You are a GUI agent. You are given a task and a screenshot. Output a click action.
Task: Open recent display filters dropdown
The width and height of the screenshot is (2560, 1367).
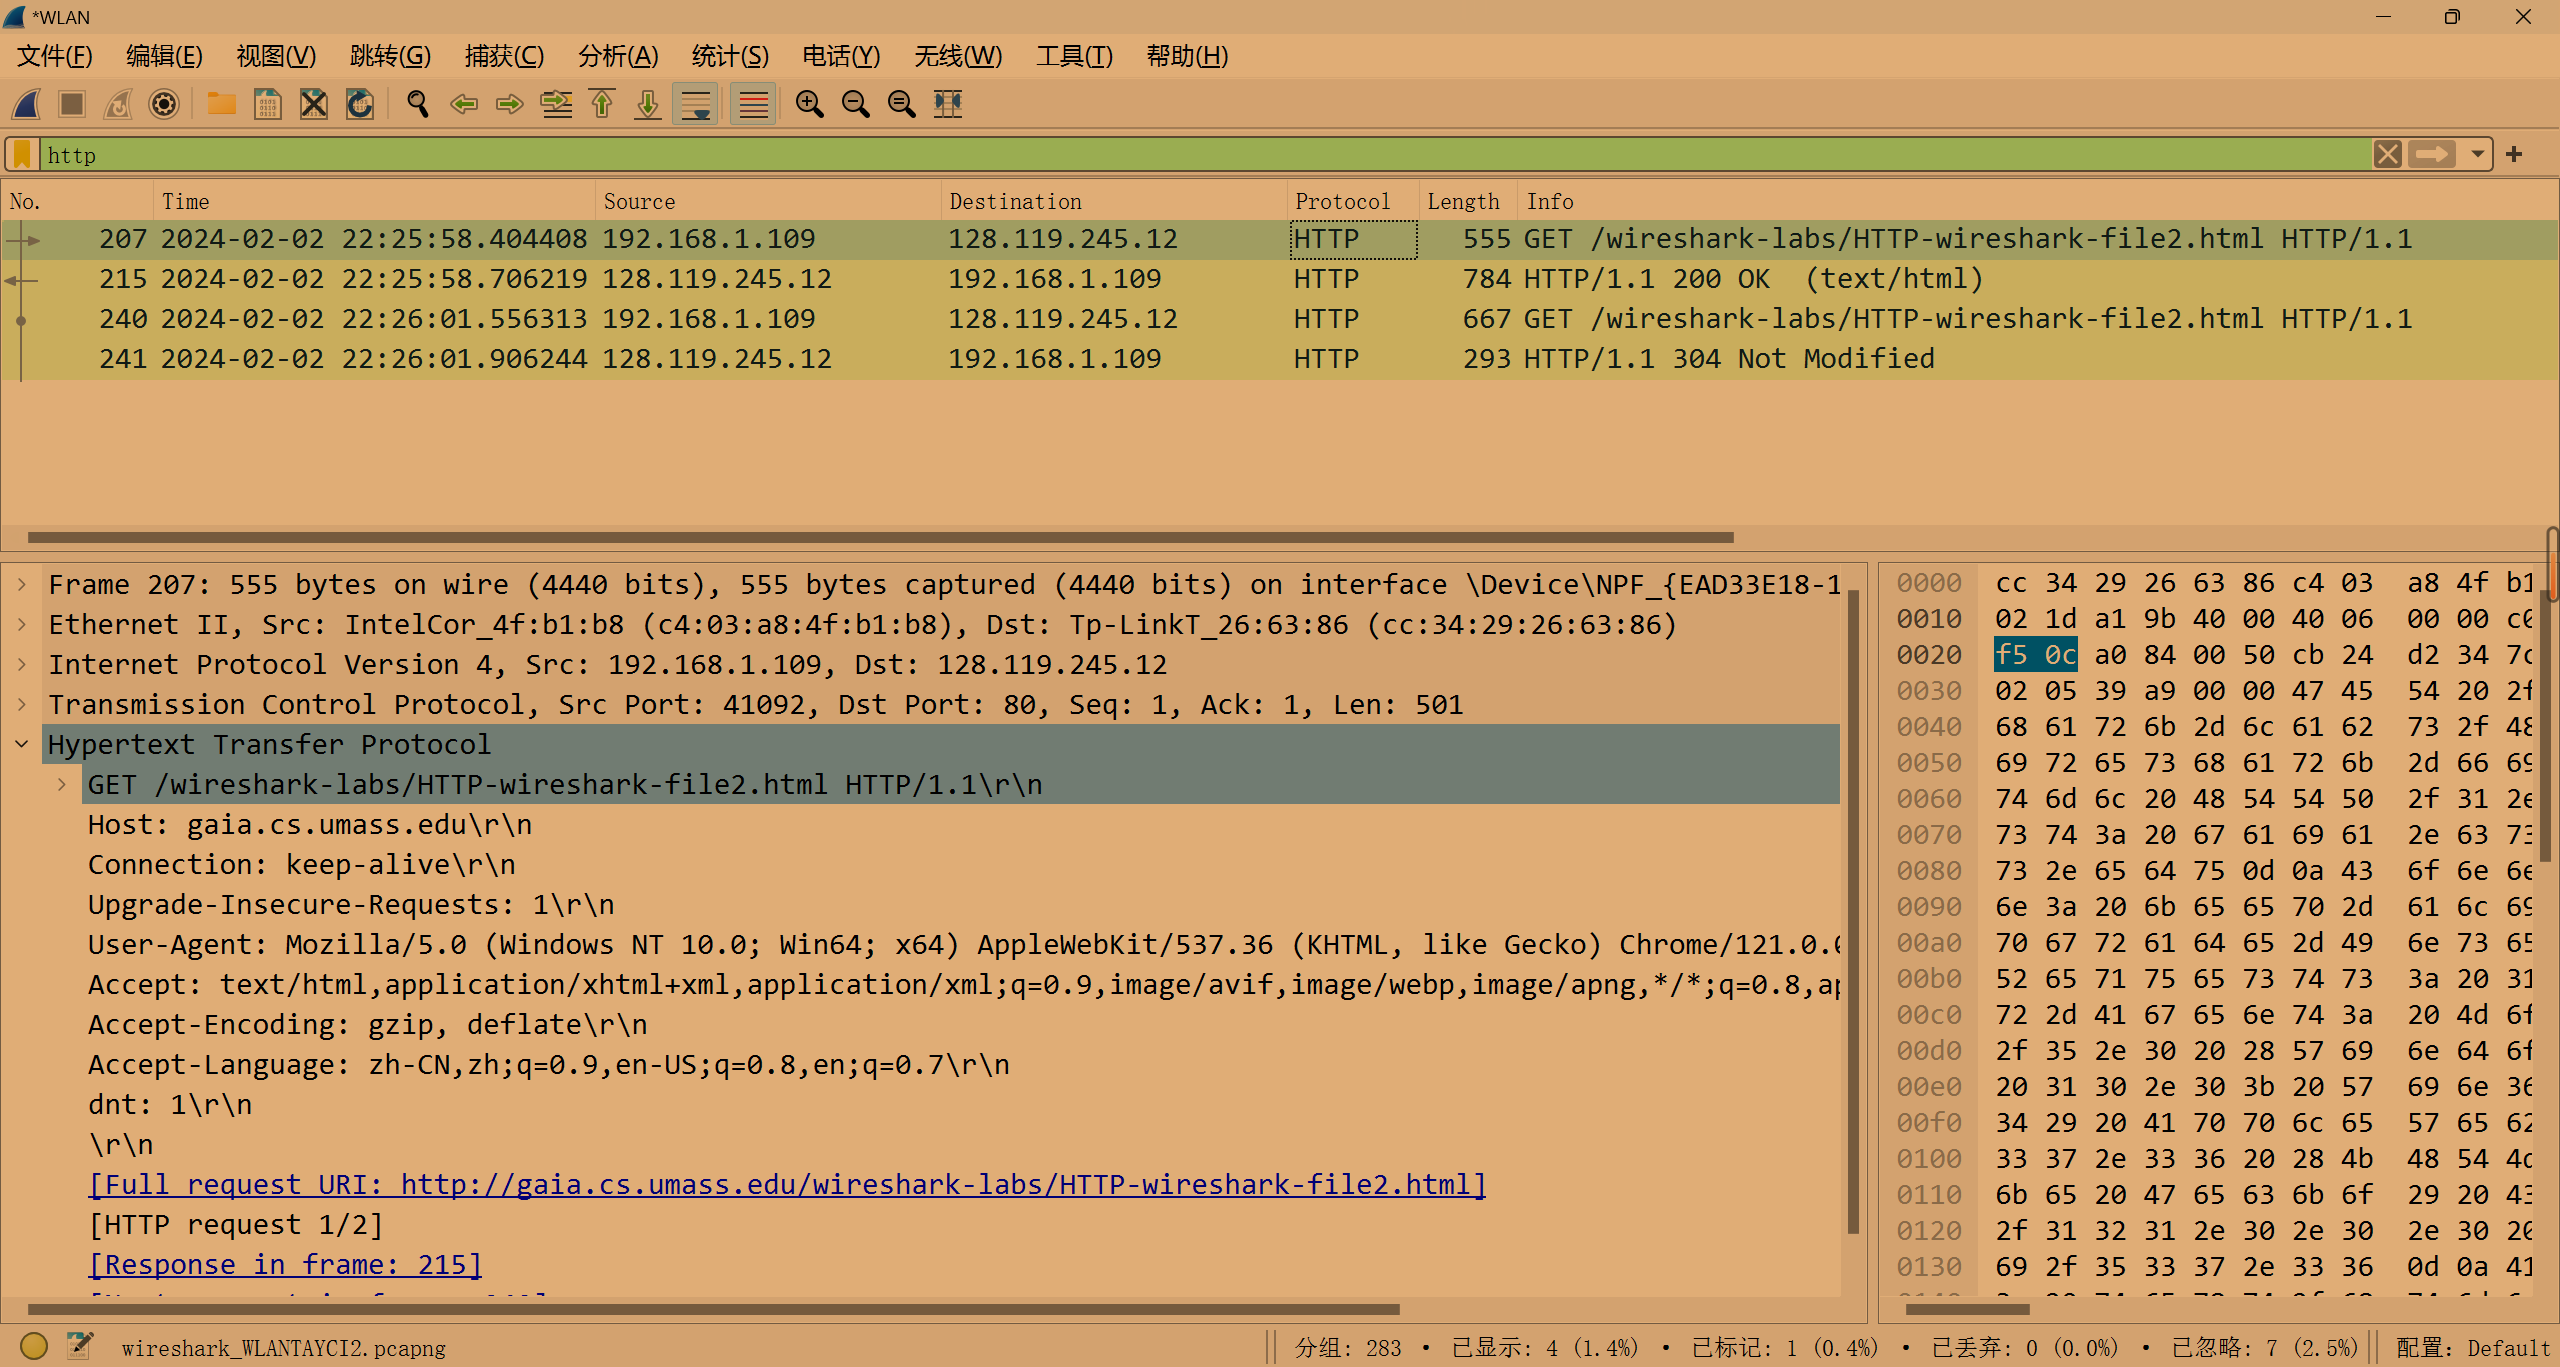(2477, 154)
